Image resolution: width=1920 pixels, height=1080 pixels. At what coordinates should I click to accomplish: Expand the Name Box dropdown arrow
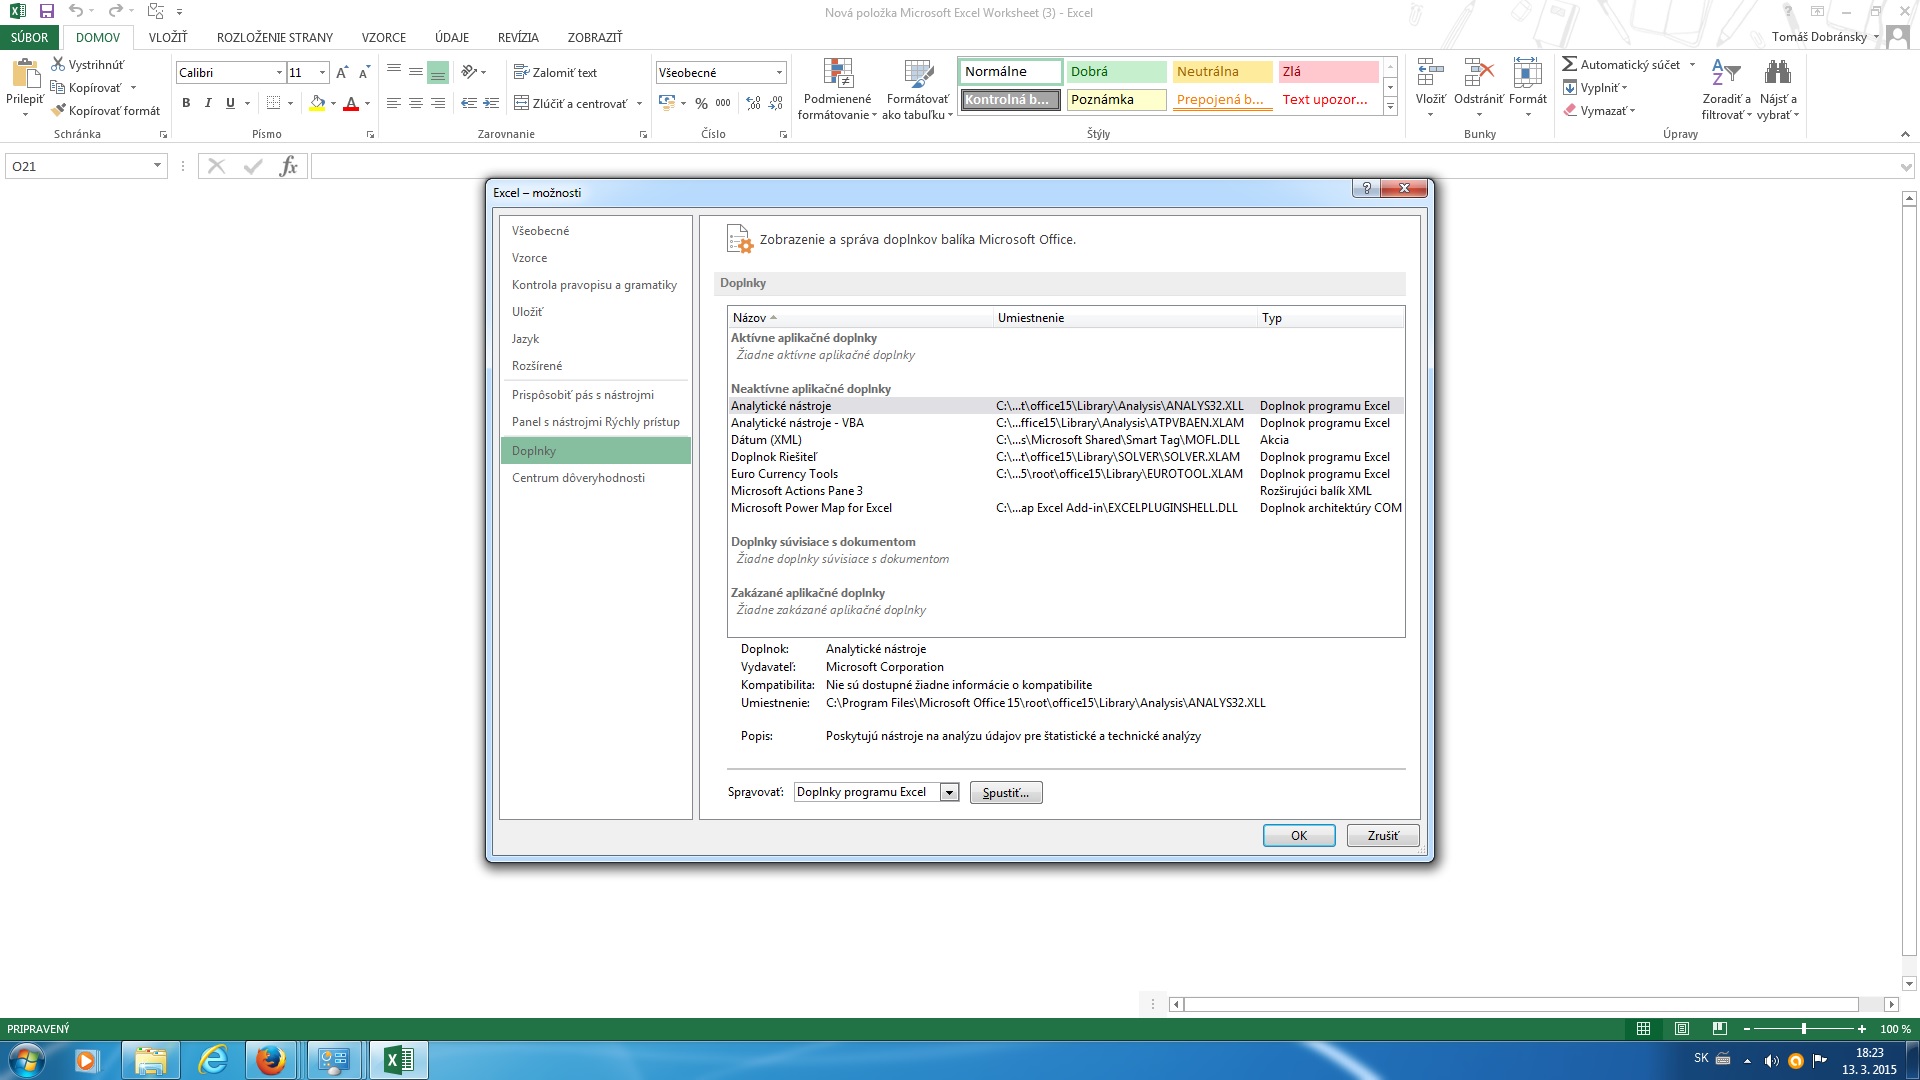click(157, 166)
